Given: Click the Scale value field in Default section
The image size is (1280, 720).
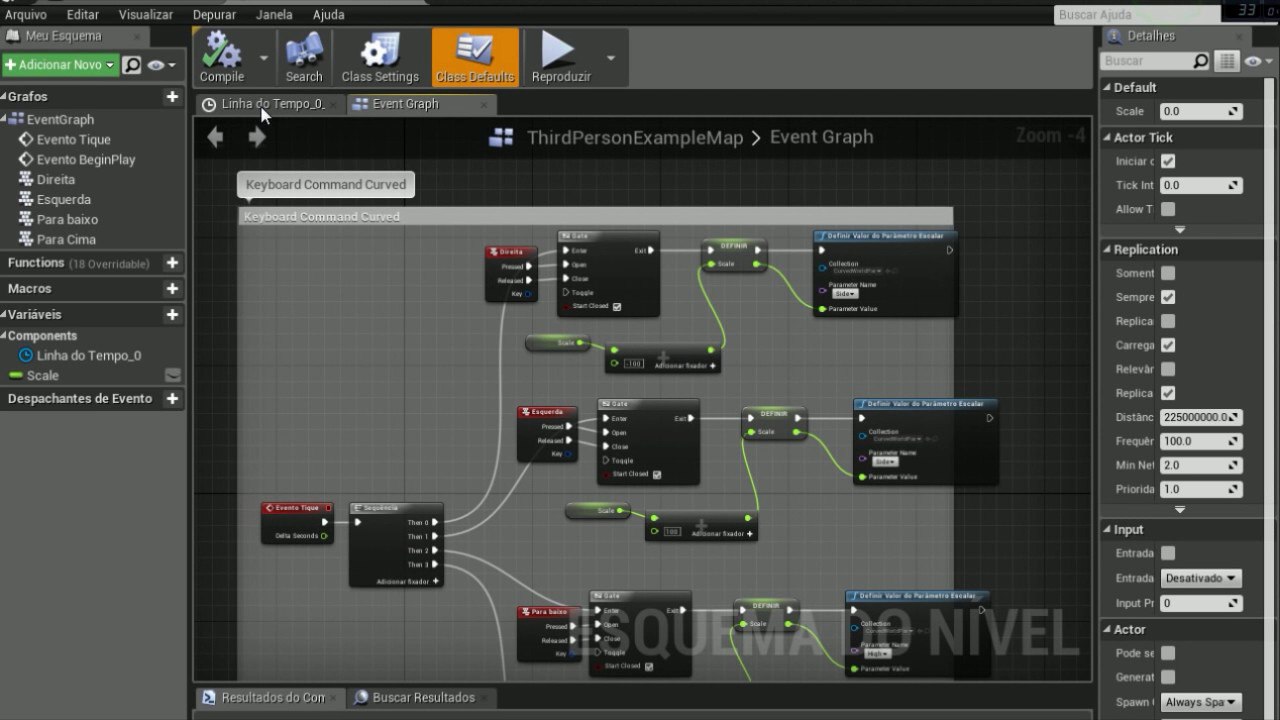Looking at the screenshot, I should pos(1201,112).
